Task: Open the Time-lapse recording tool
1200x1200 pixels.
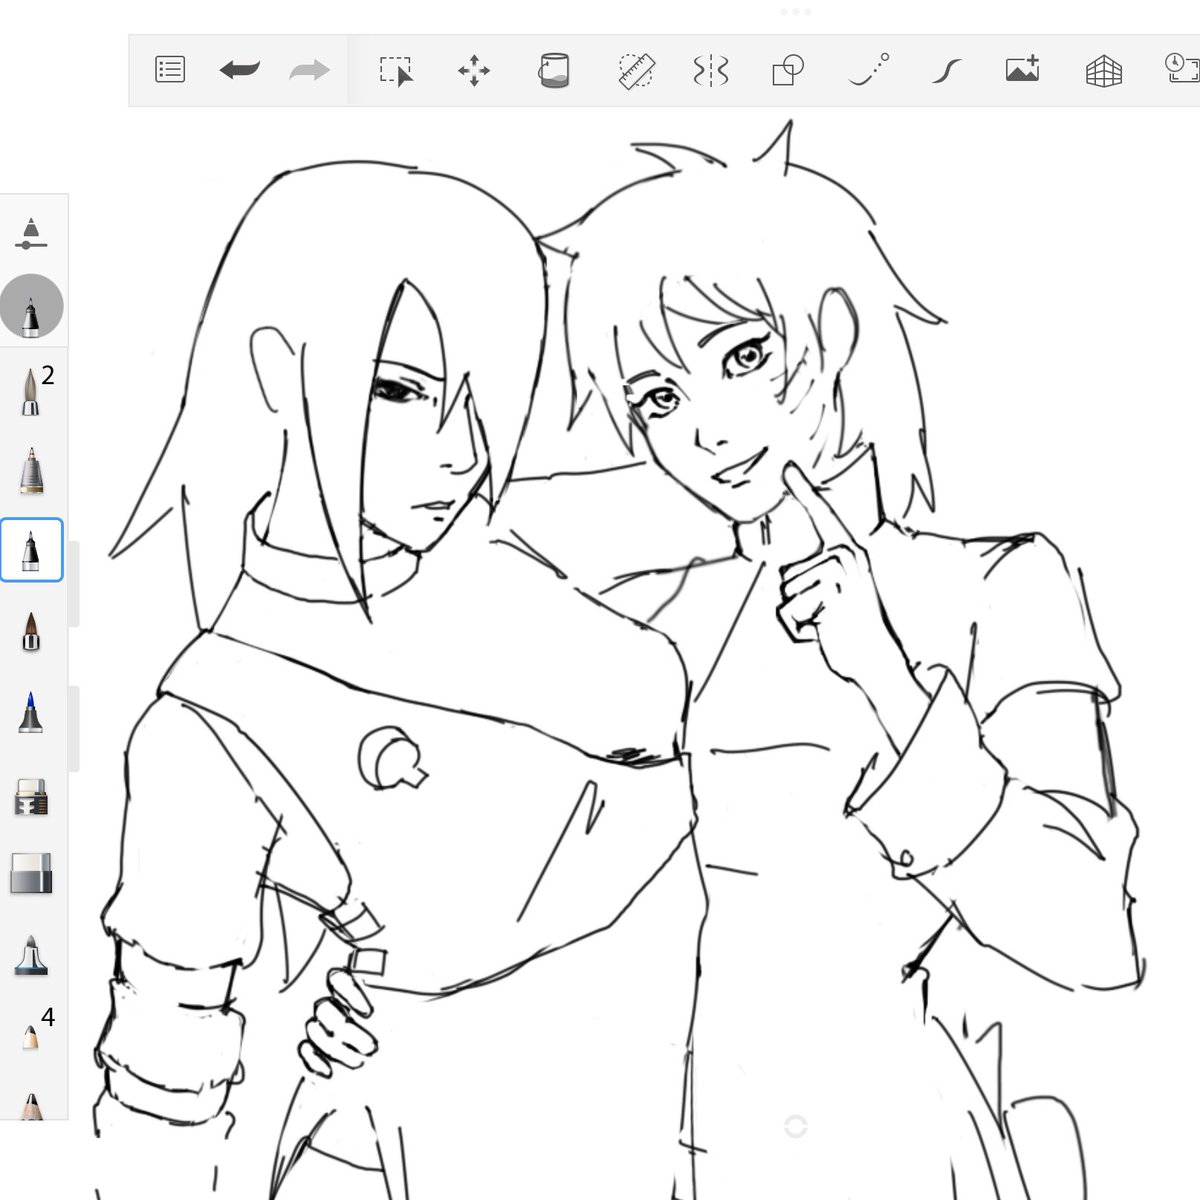Action: (x=1182, y=68)
